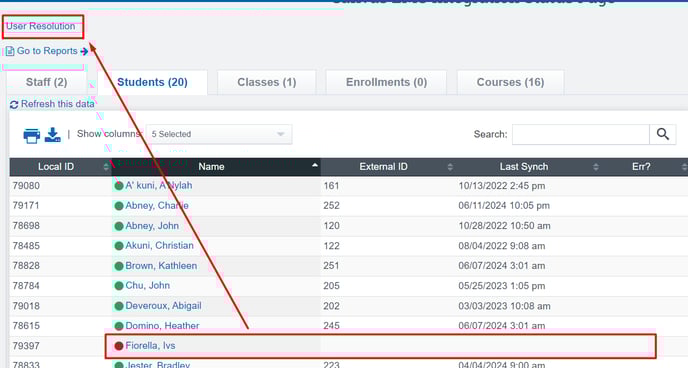The width and height of the screenshot is (688, 368).
Task: Click the arrow icon beside Go to Reports
Action: coord(84,51)
